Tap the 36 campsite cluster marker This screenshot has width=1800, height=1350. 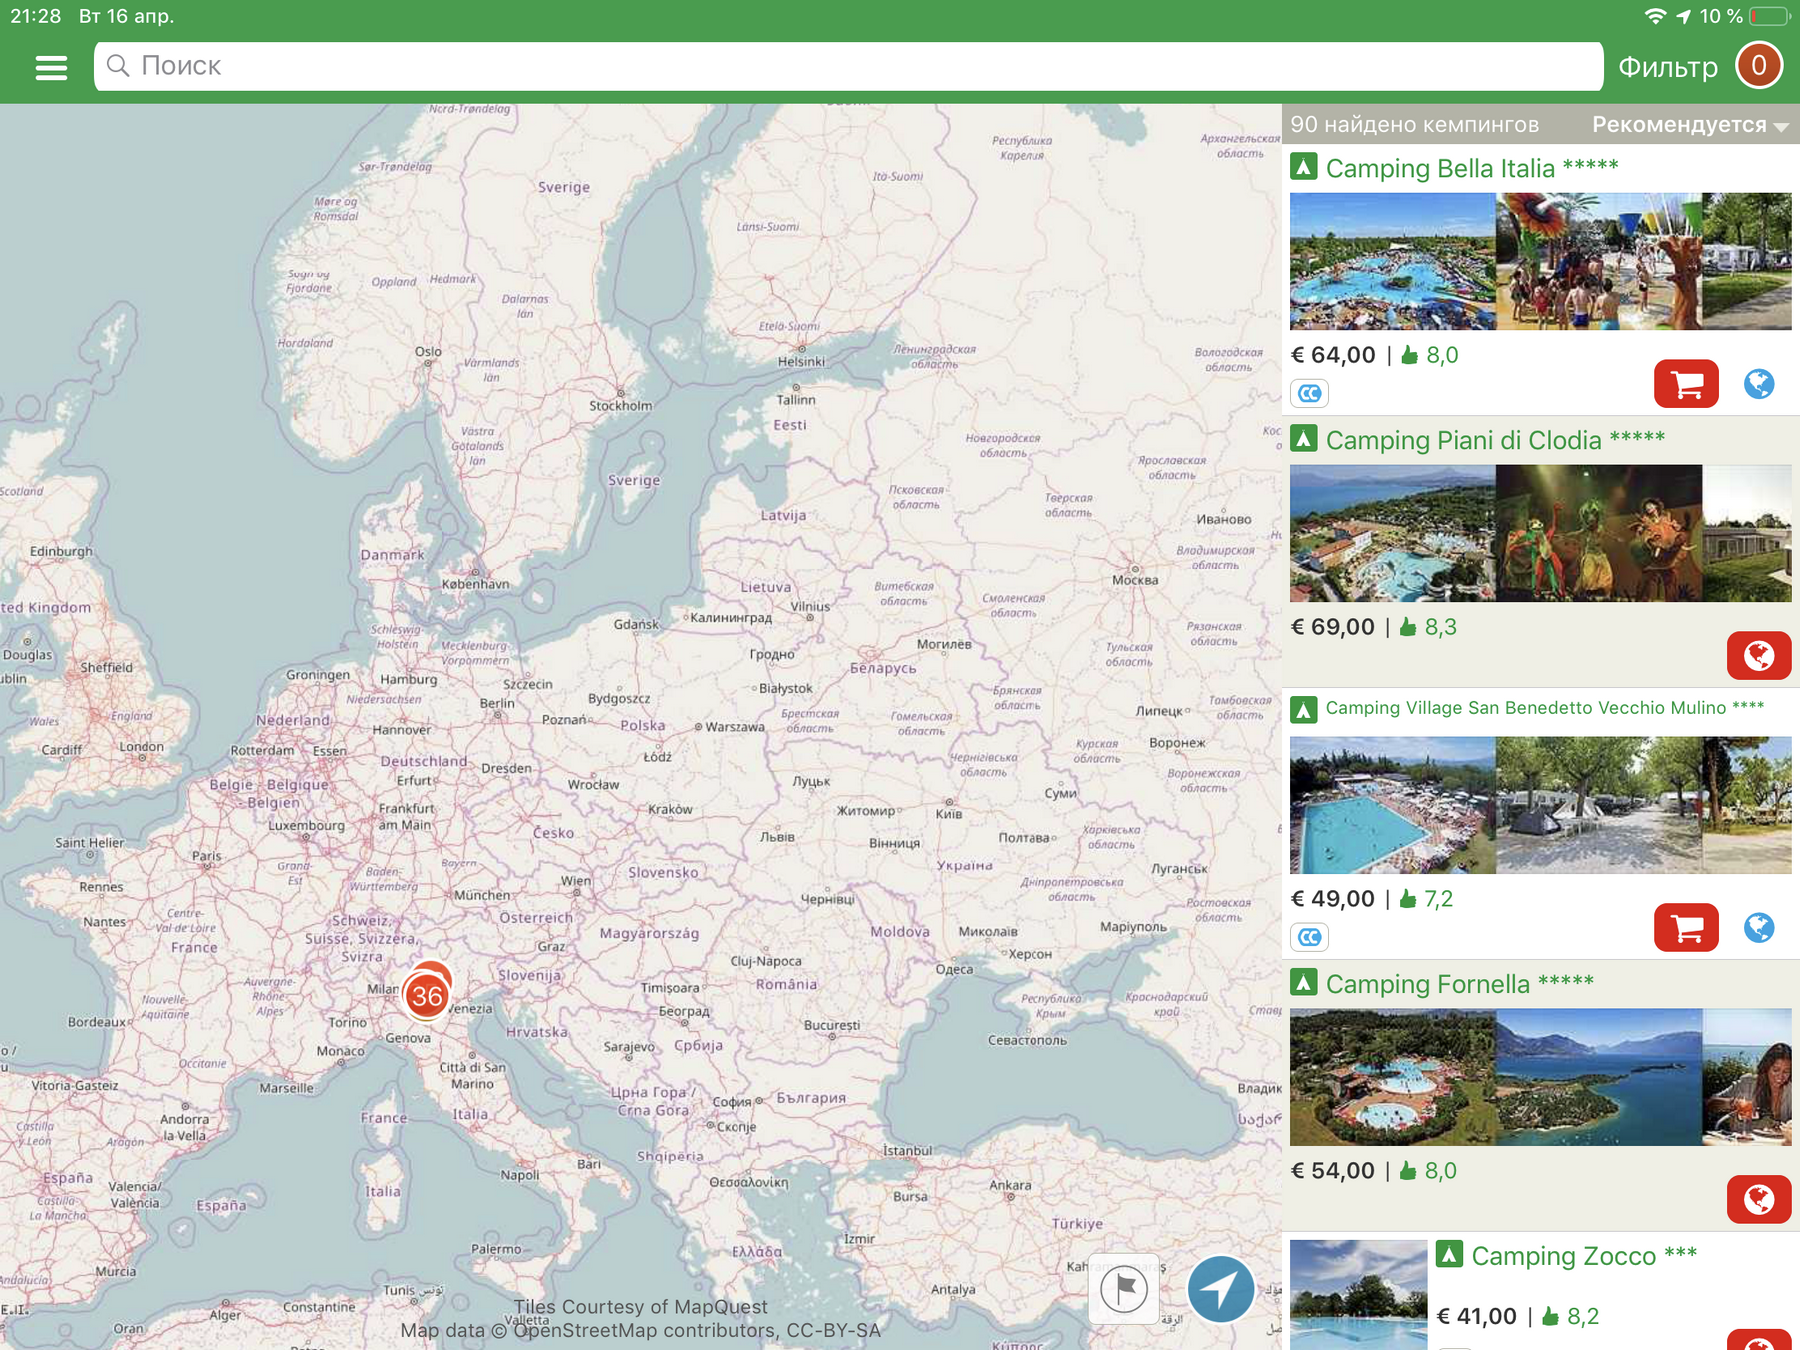point(427,995)
